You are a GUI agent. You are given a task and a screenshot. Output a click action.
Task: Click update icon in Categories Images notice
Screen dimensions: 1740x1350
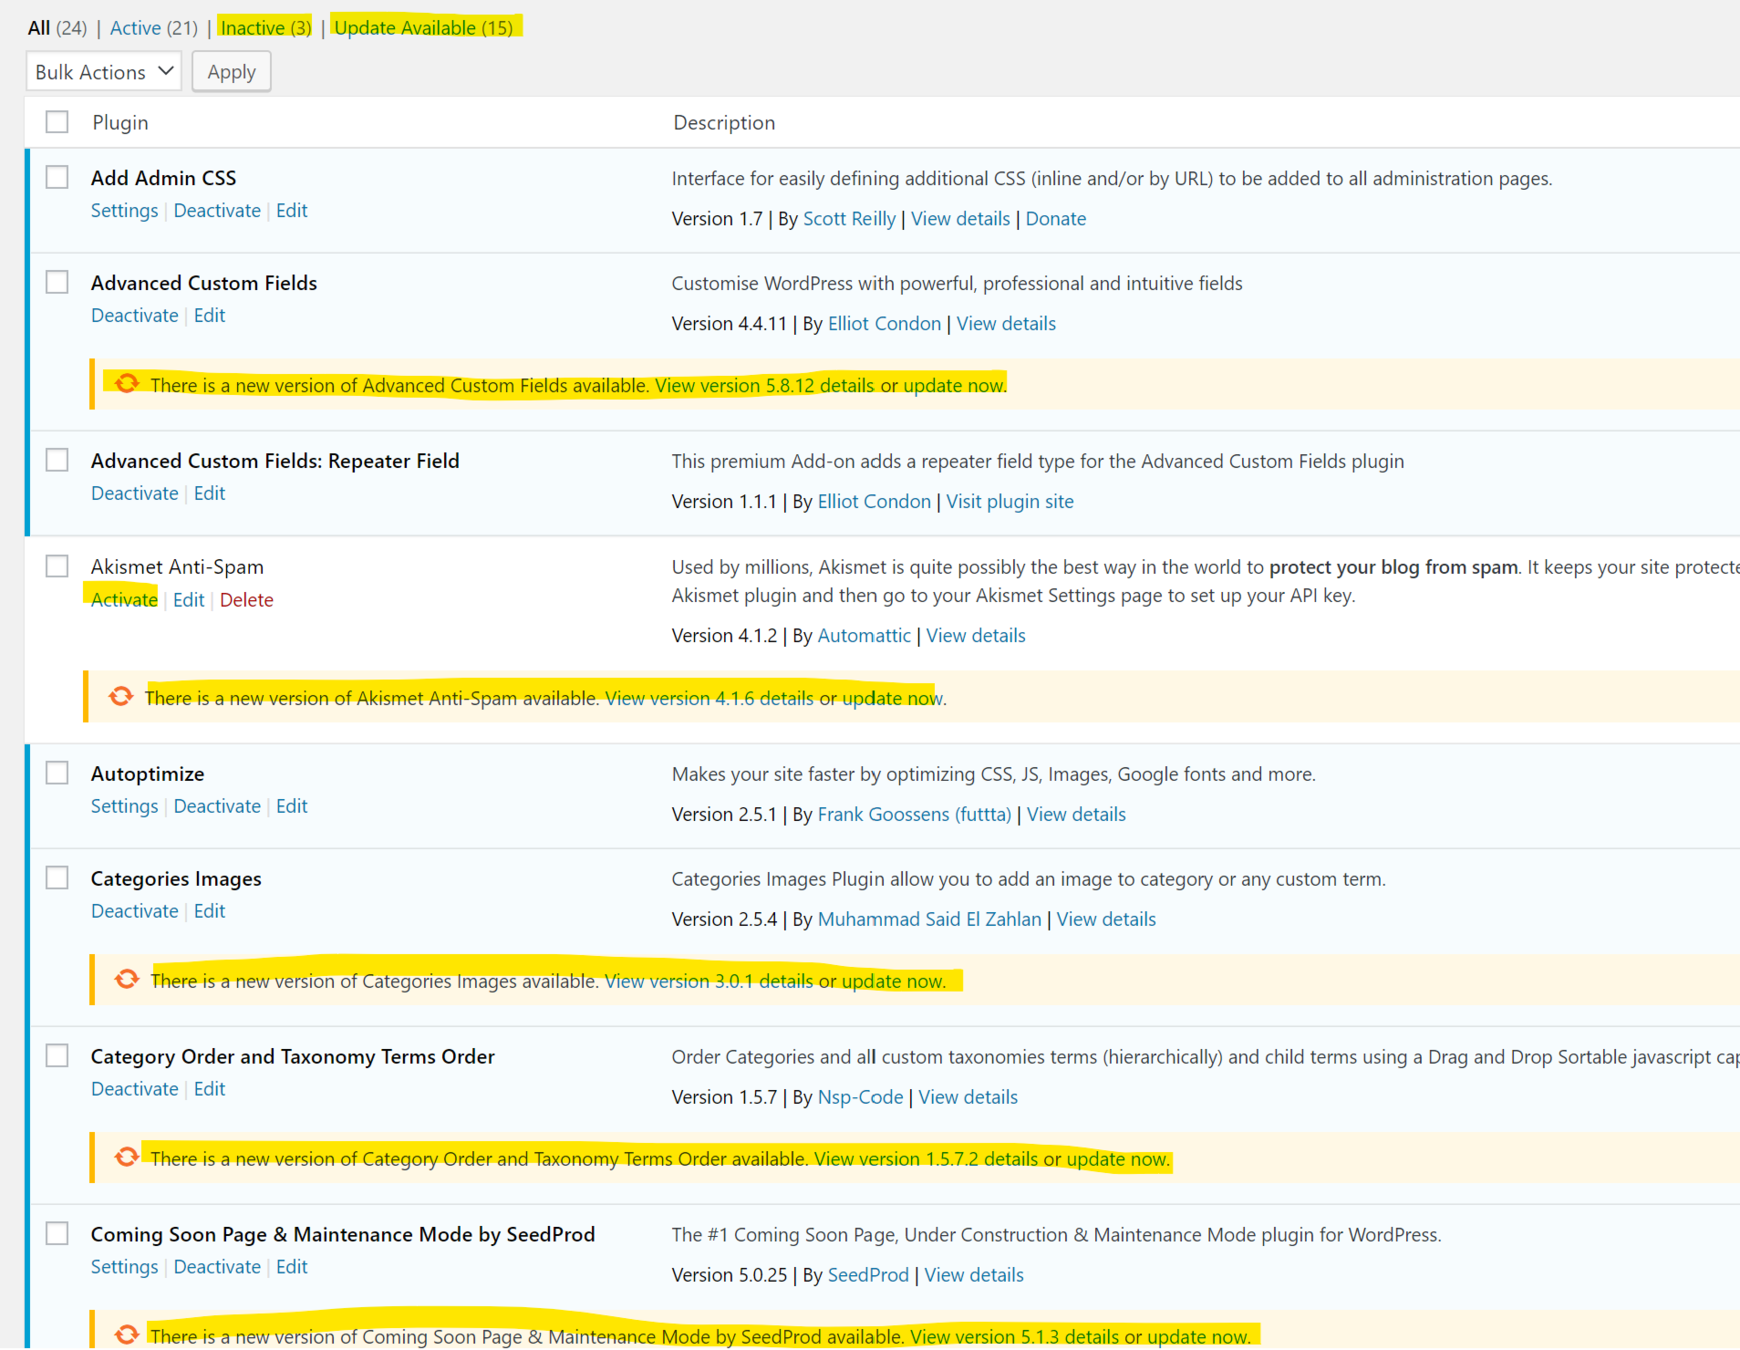pos(126,979)
